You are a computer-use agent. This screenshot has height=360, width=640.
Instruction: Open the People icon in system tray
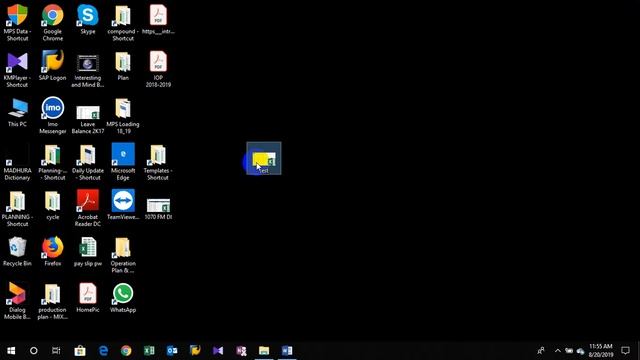[541, 351]
